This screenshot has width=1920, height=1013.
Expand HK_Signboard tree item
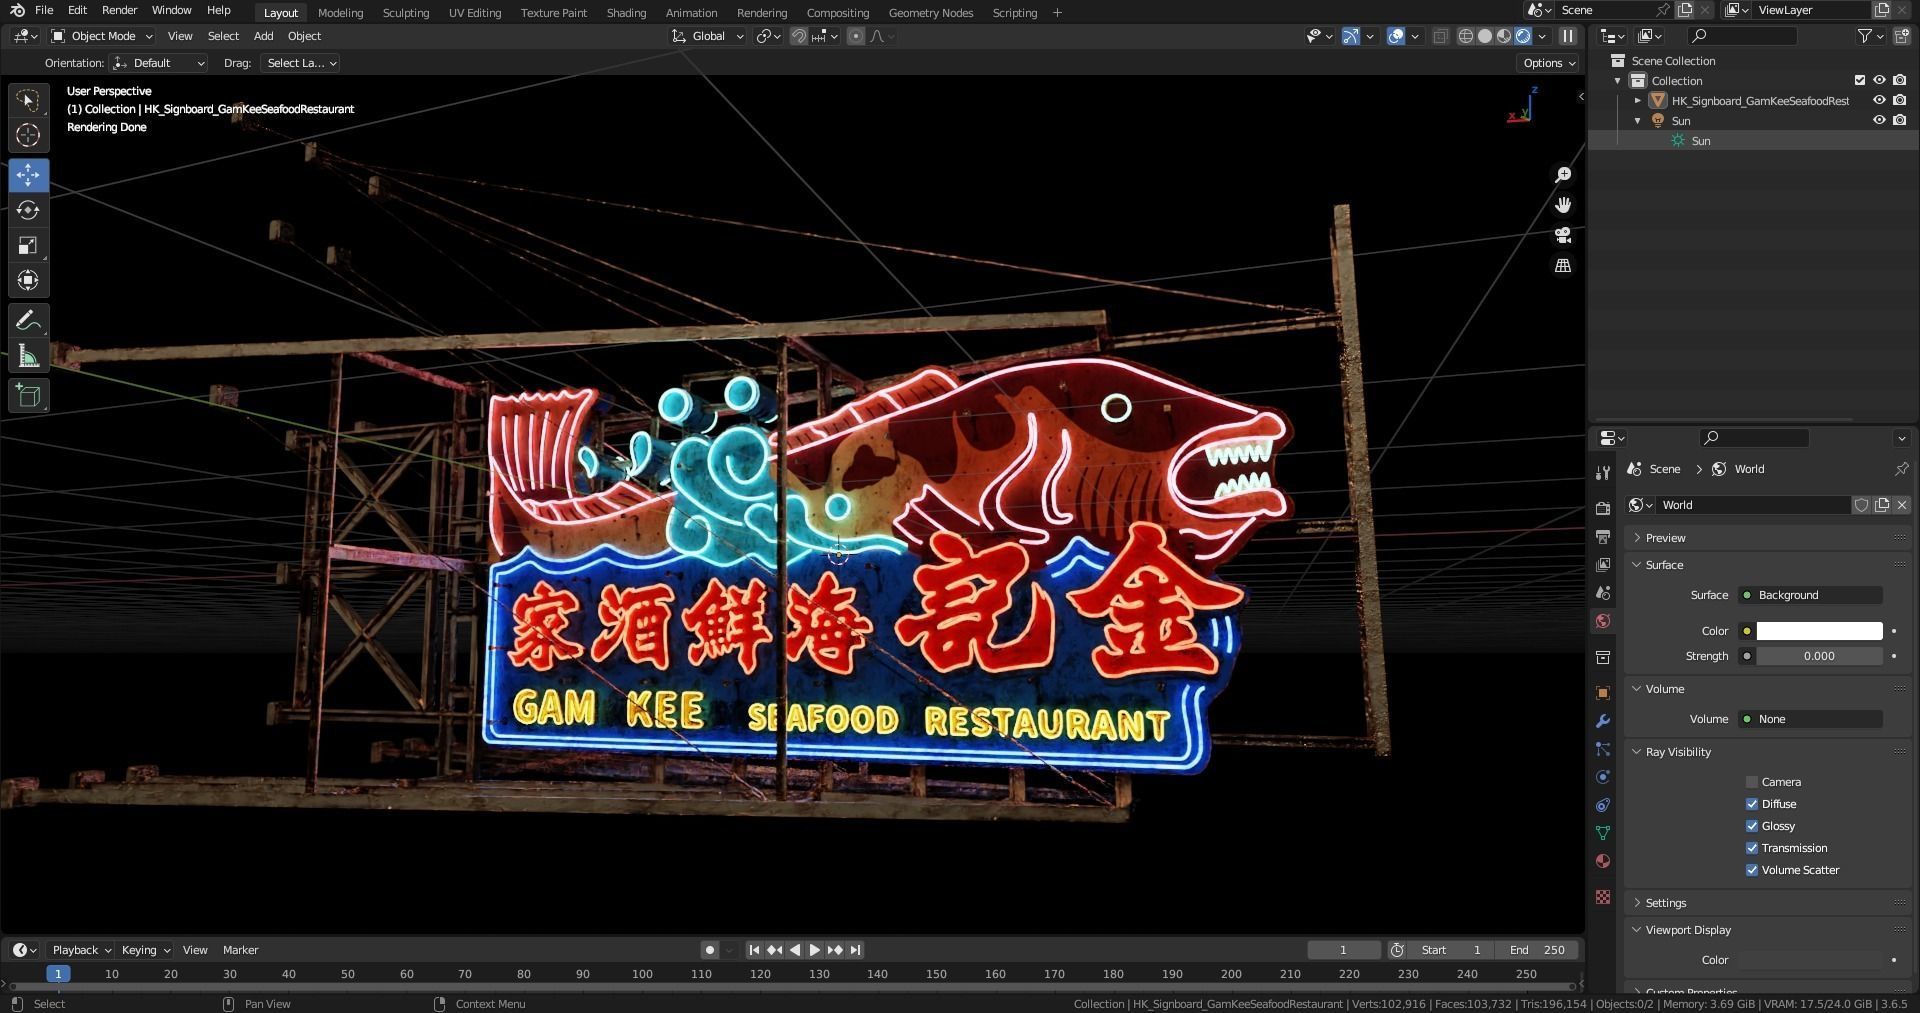tap(1637, 100)
